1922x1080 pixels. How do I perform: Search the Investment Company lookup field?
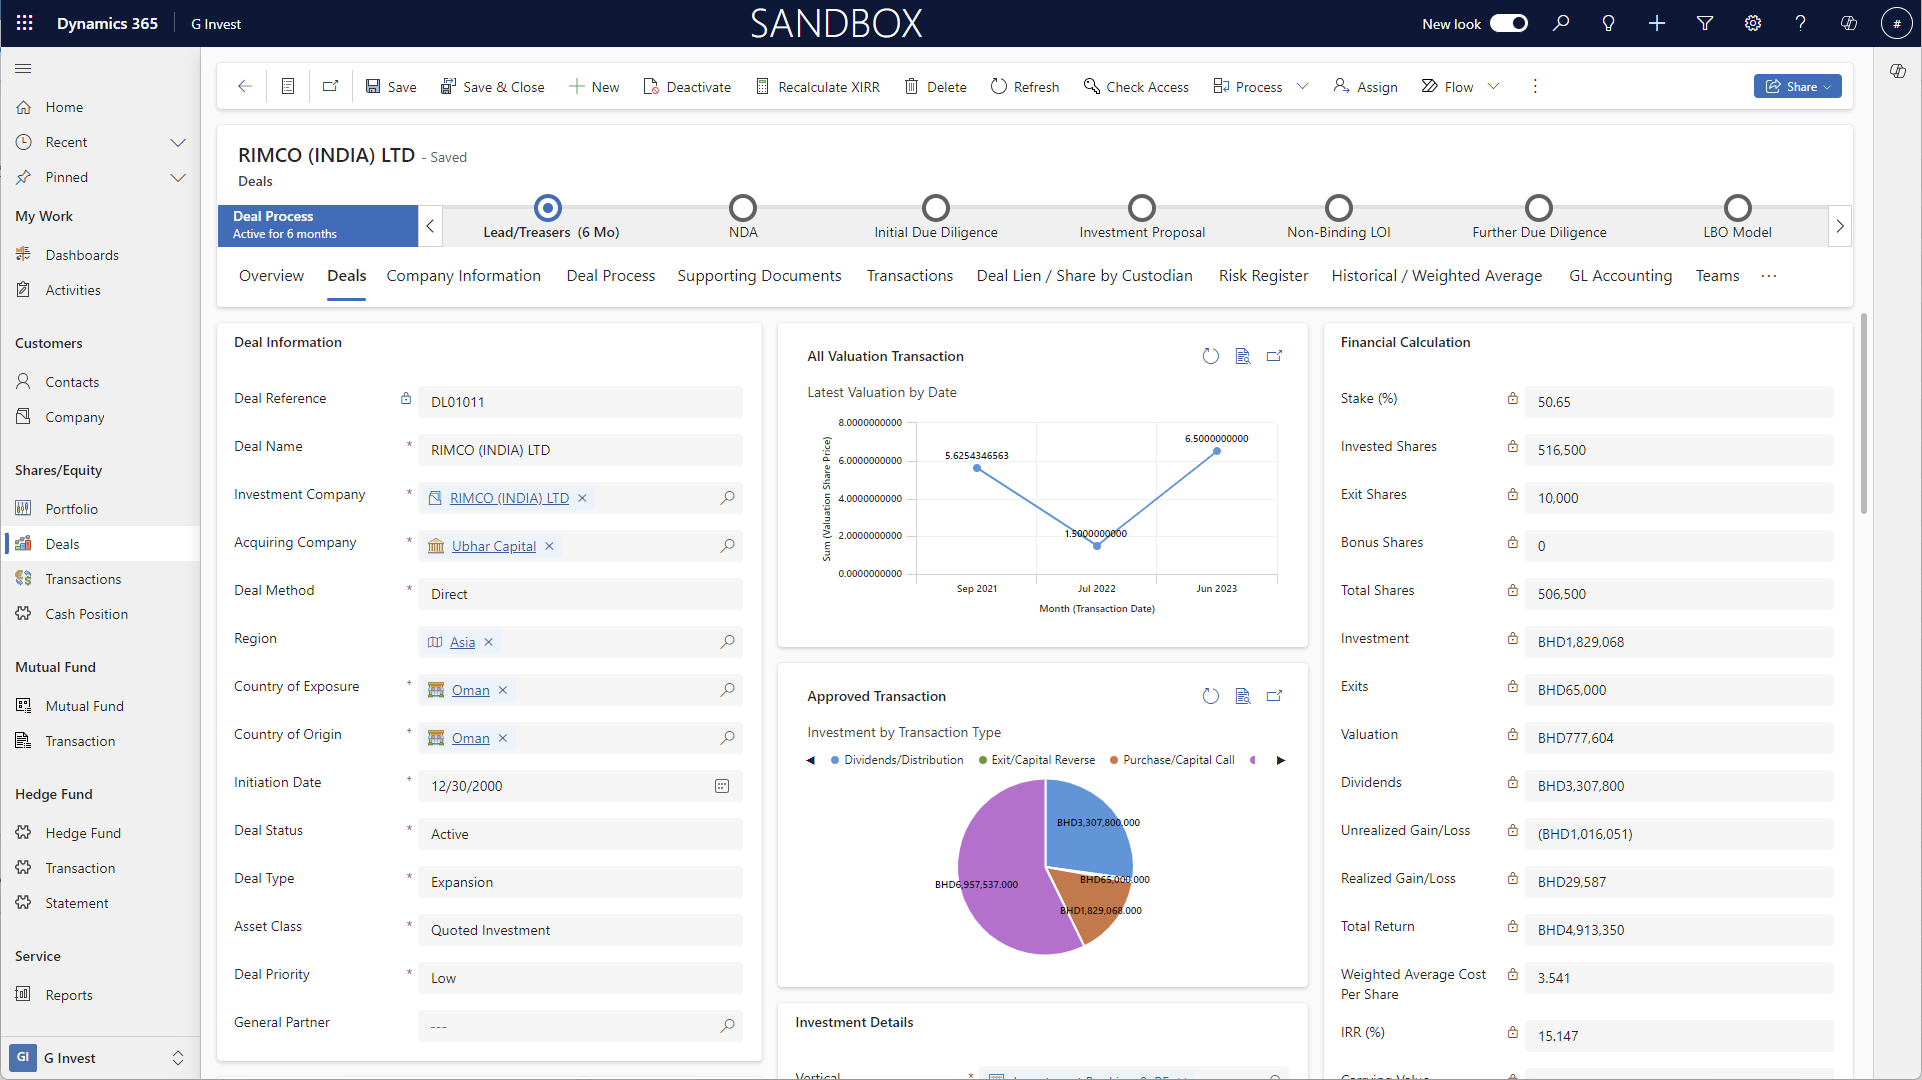pos(727,498)
